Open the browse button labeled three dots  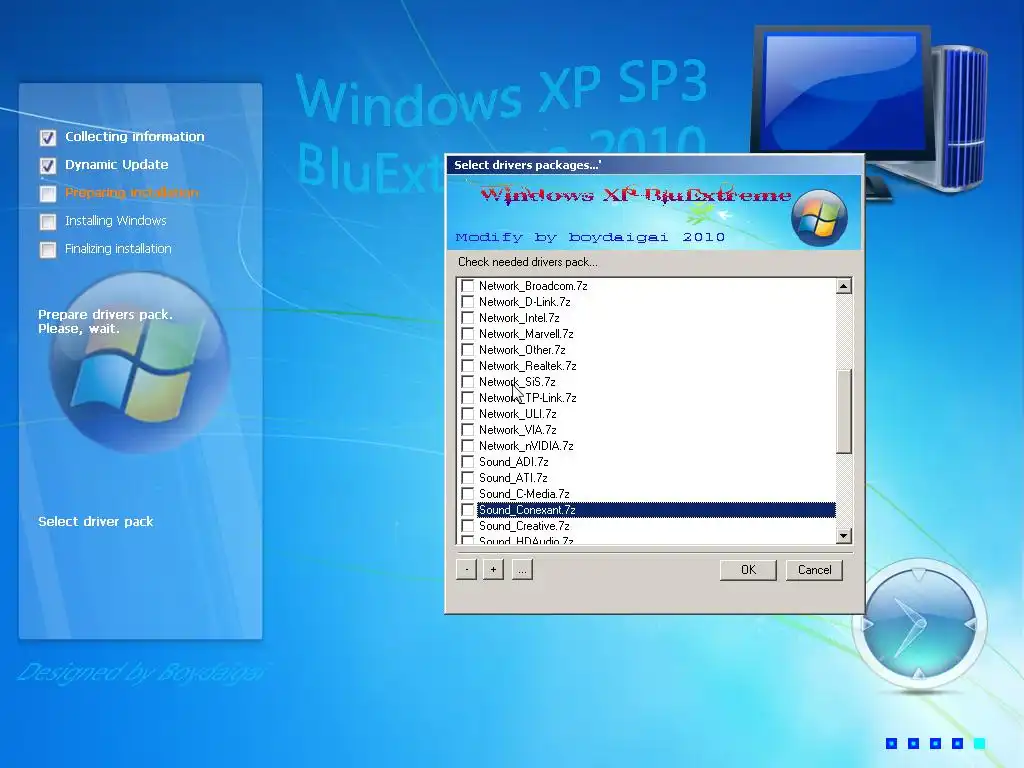pyautogui.click(x=522, y=569)
